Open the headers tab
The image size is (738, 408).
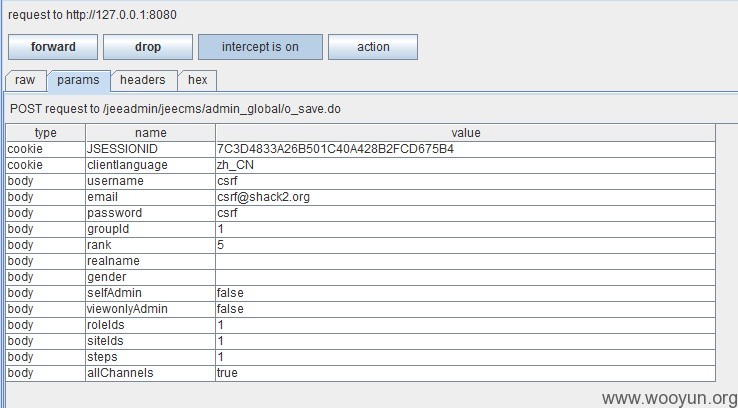point(143,80)
